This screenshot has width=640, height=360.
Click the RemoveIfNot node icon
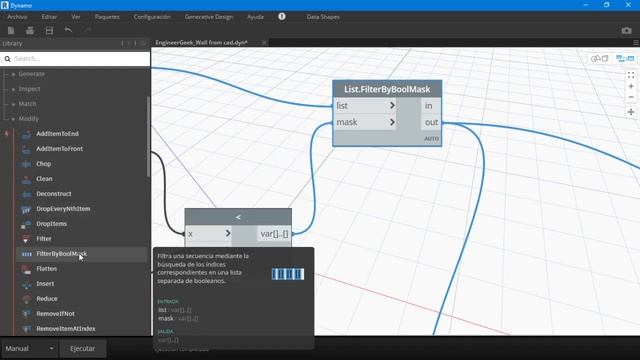pos(26,314)
